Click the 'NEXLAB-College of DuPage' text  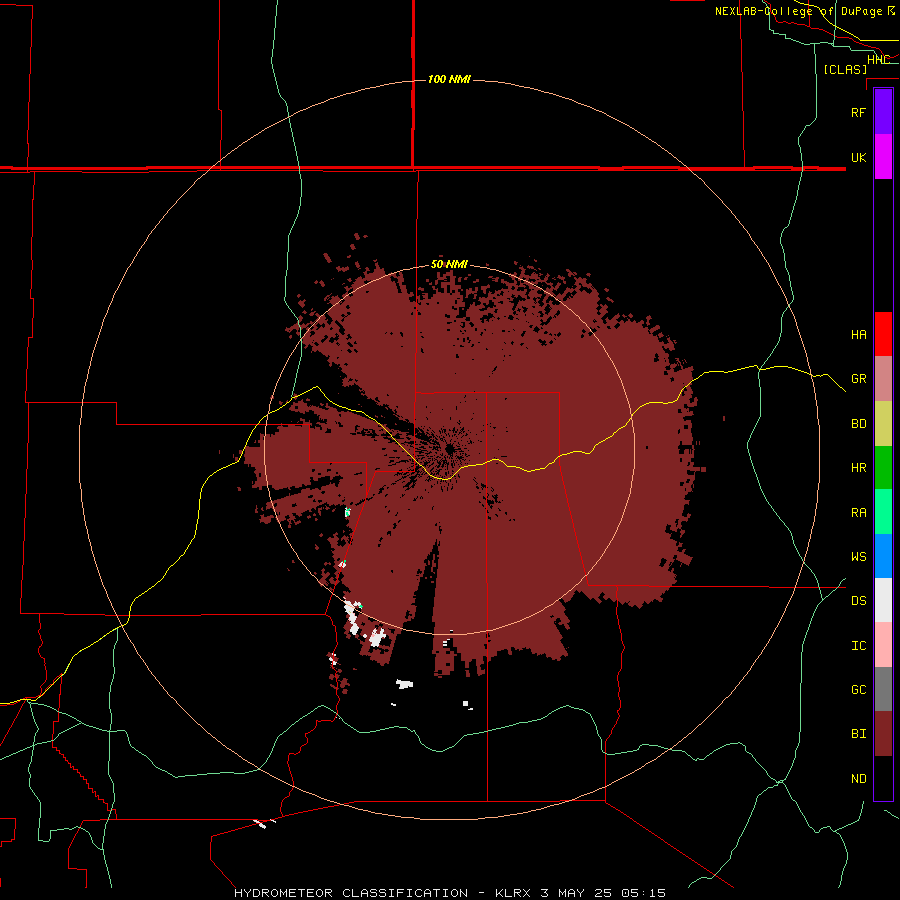[798, 11]
